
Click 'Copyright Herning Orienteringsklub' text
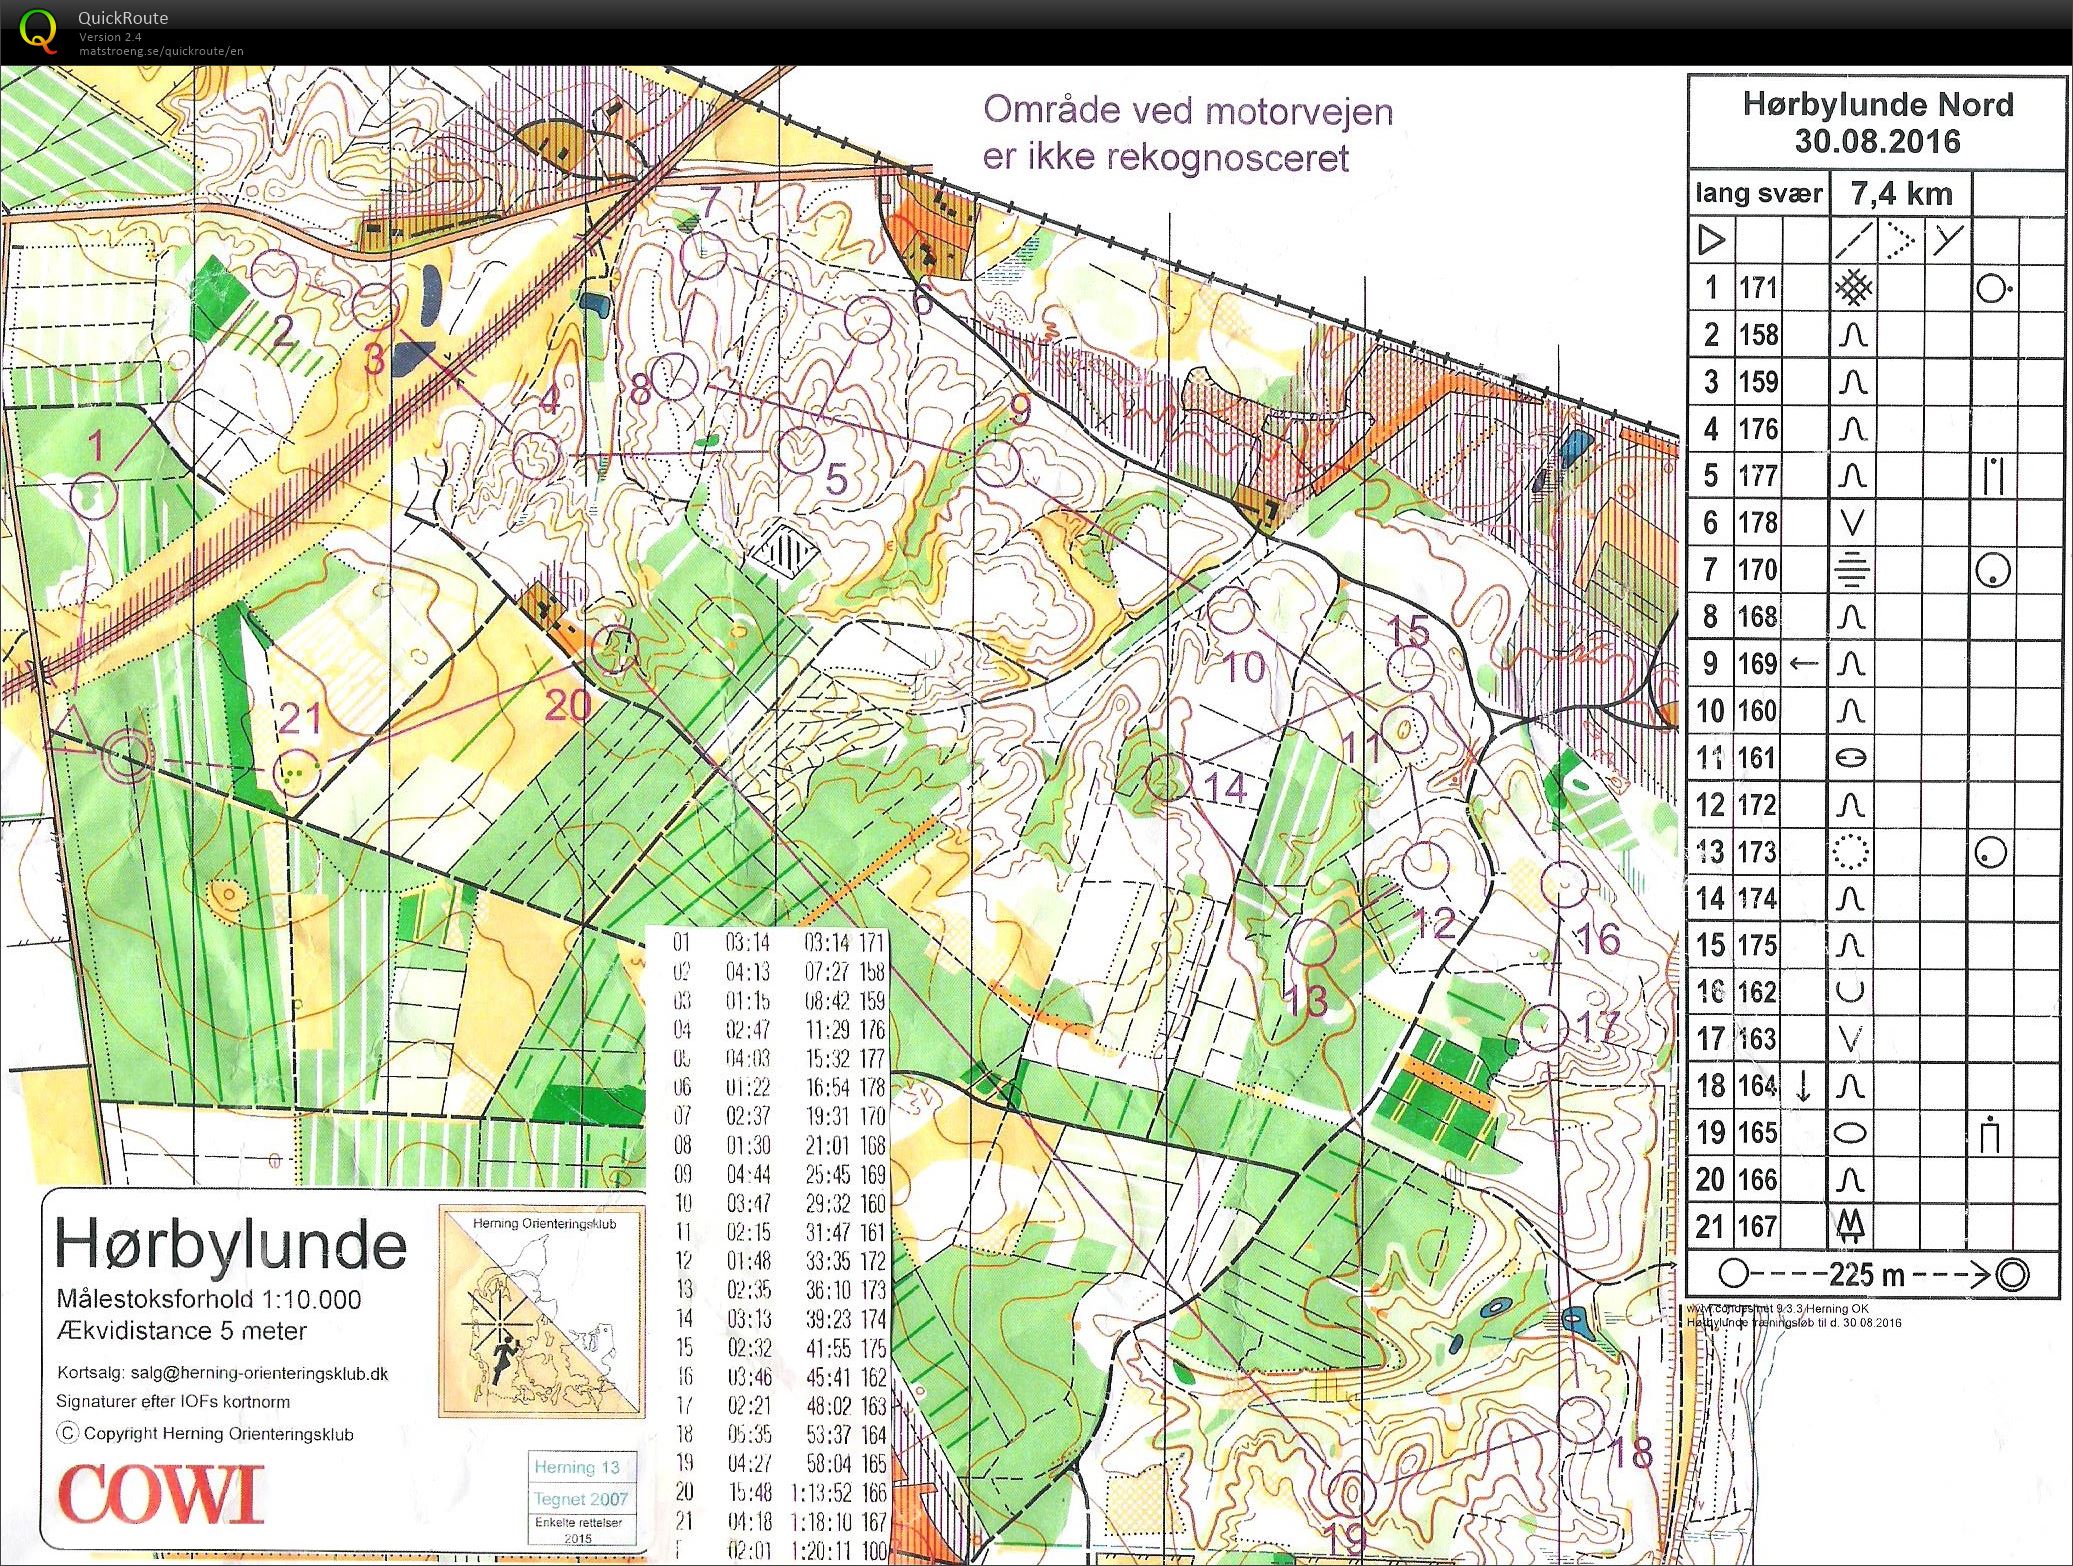click(x=219, y=1433)
